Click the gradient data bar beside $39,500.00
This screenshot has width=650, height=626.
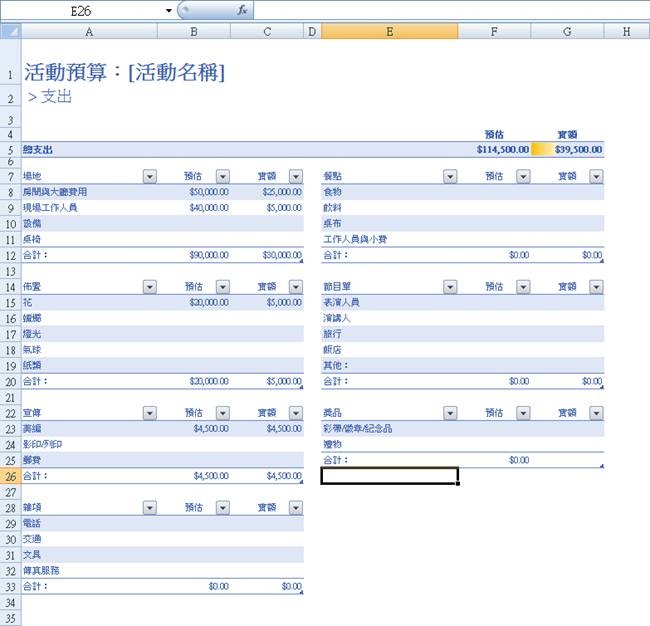541,149
